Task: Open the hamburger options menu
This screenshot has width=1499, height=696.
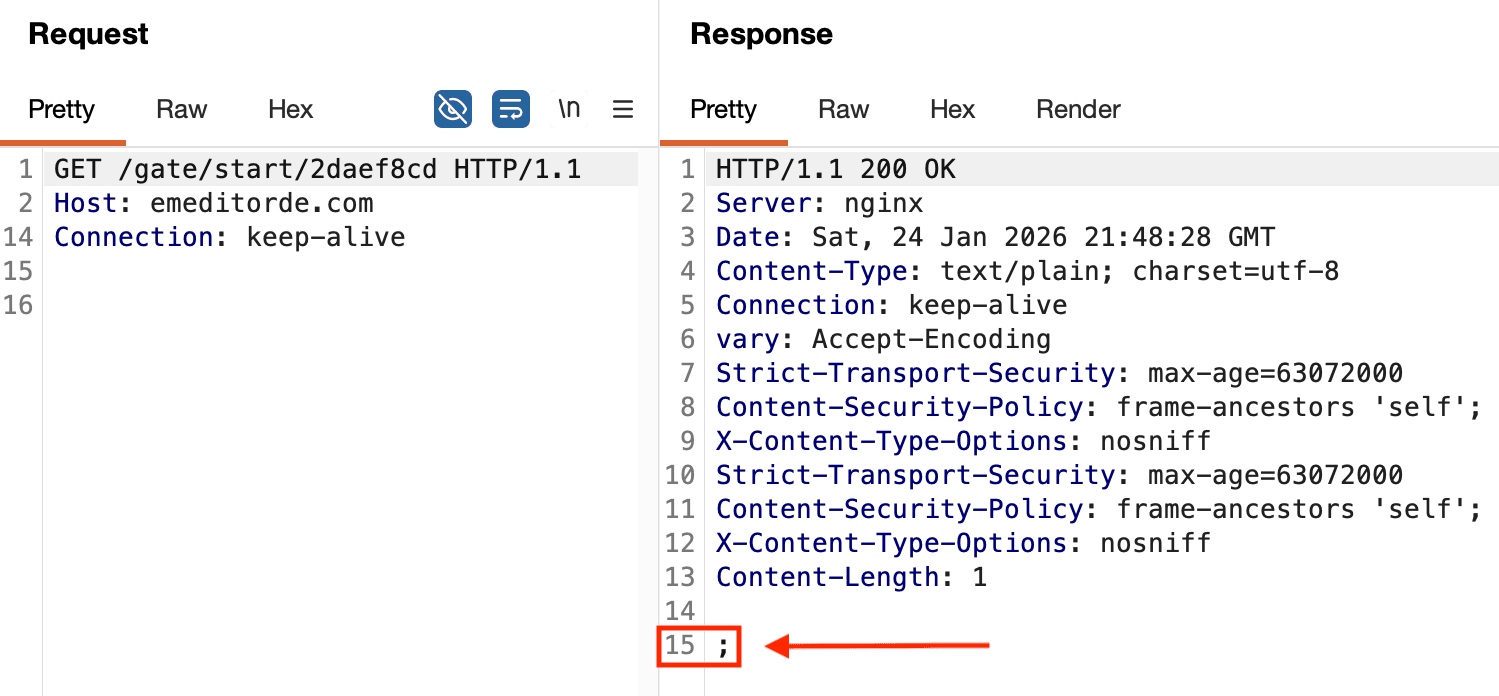Action: [622, 109]
